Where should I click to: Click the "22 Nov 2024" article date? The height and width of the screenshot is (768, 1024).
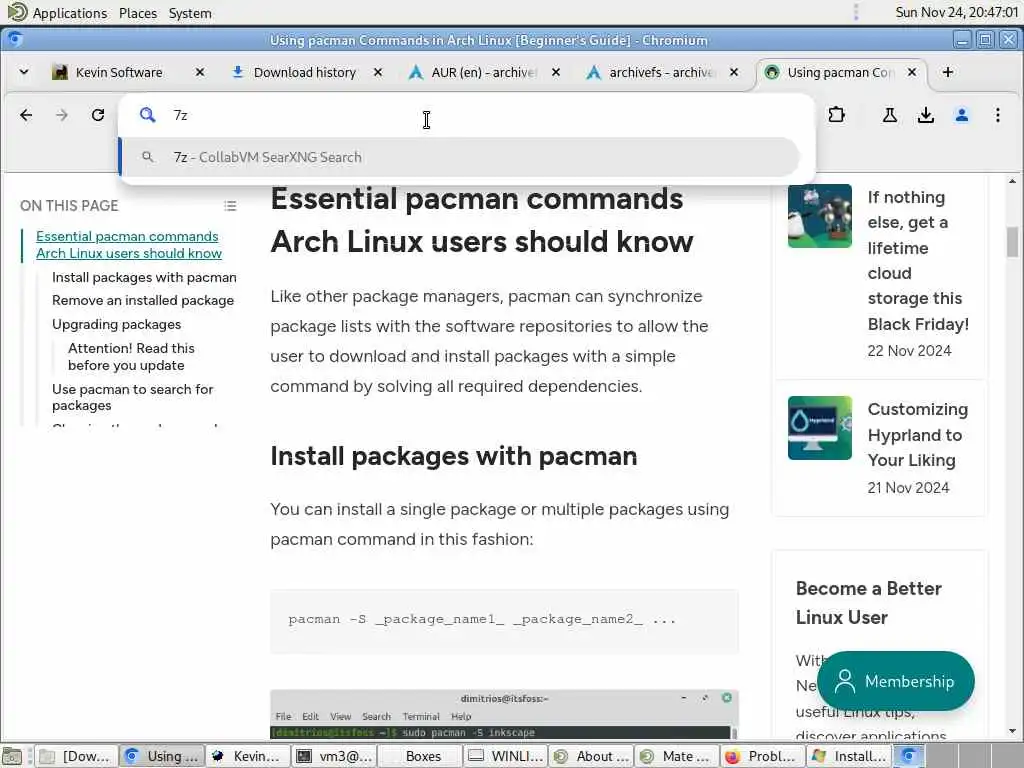[x=909, y=351]
